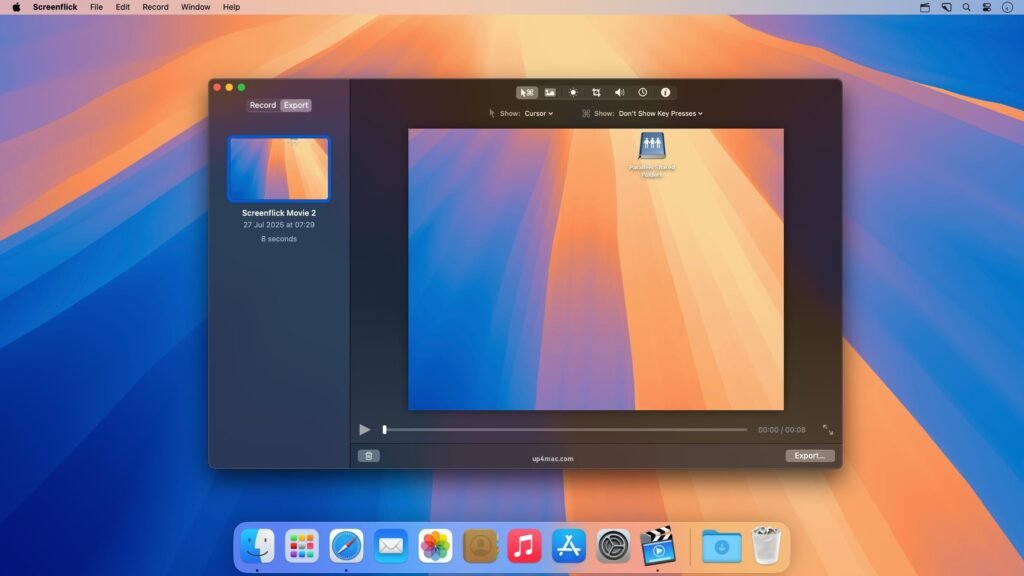Screen dimensions: 1024x576
Task: Open the audio speaker icon in toolbar
Action: [x=621, y=92]
